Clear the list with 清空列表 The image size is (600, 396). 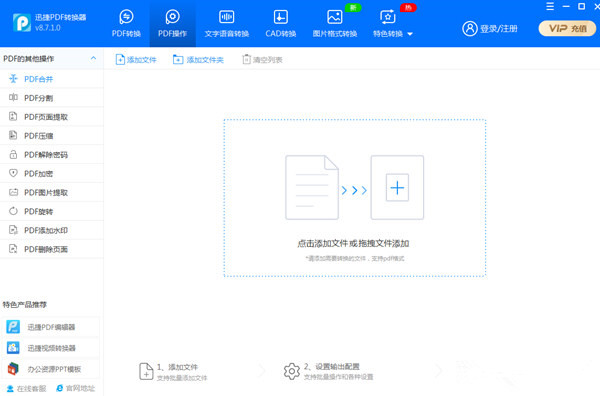click(x=262, y=60)
